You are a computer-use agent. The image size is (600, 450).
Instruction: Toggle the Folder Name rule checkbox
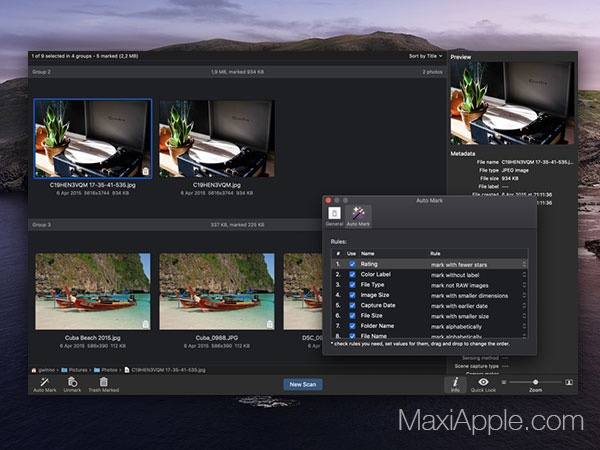pos(352,326)
